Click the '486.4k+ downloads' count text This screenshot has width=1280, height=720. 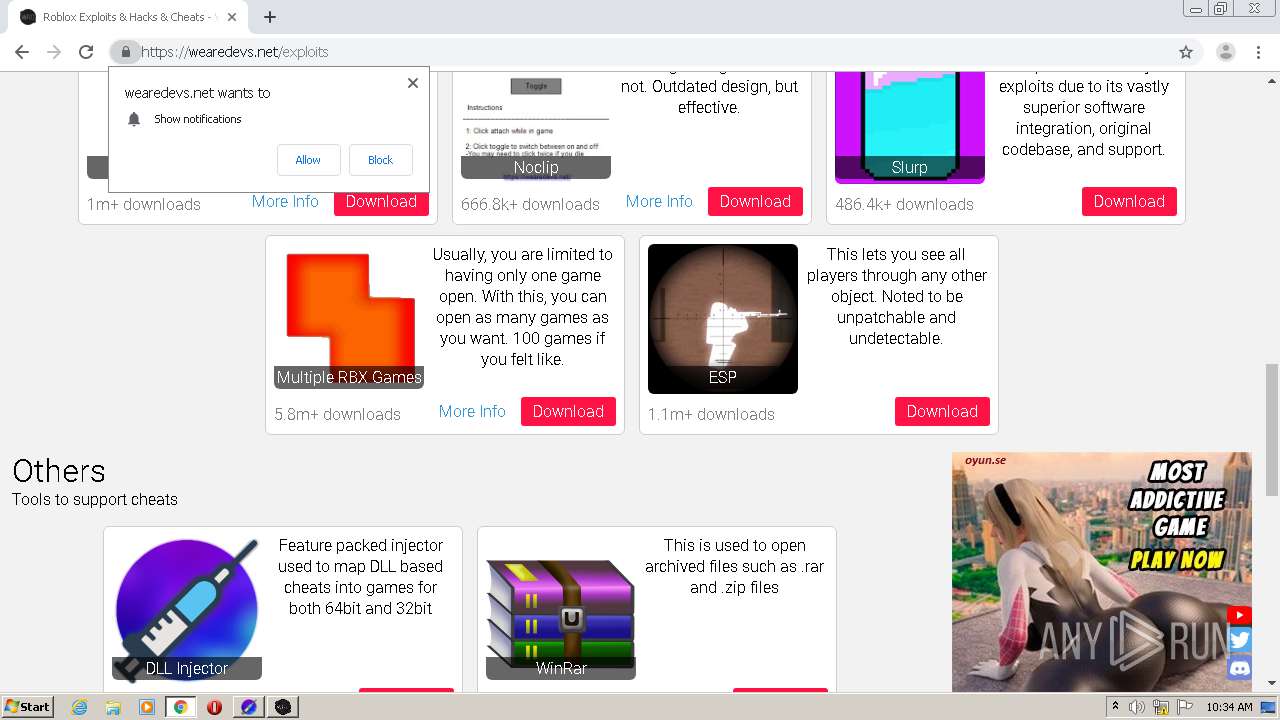tap(904, 204)
